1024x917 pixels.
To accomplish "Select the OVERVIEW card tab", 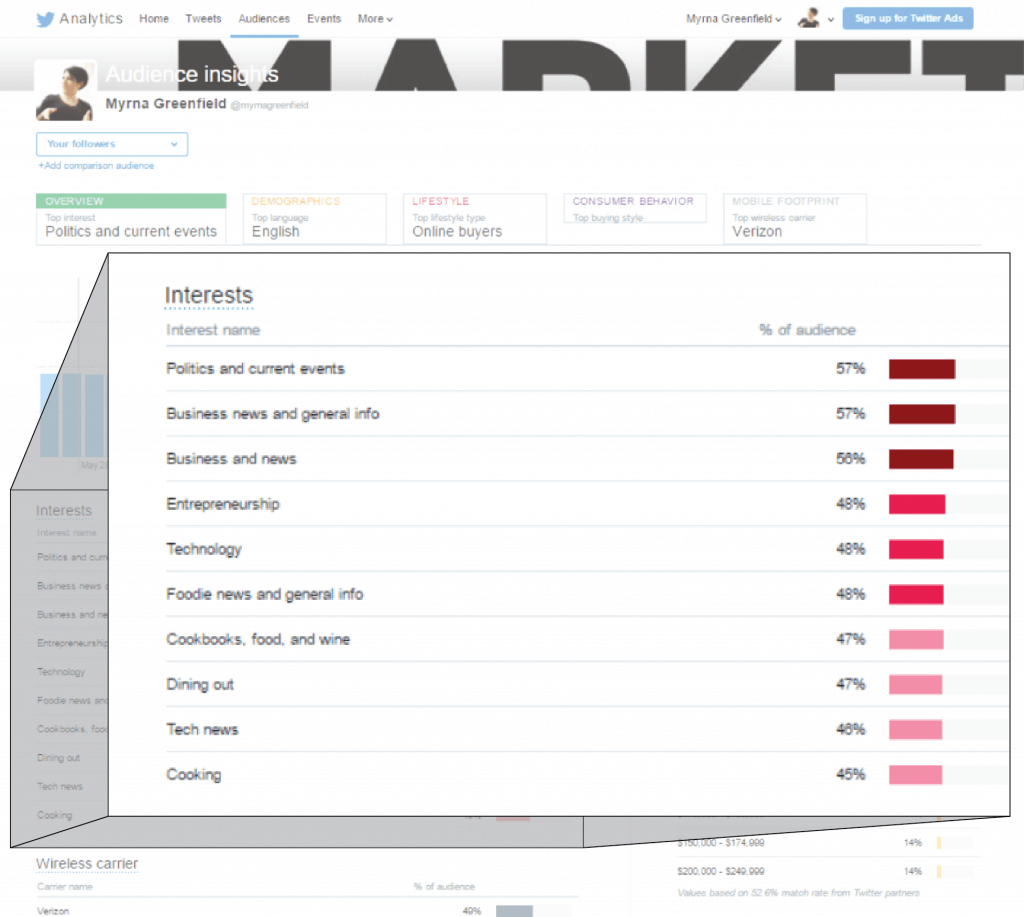I will (x=131, y=218).
